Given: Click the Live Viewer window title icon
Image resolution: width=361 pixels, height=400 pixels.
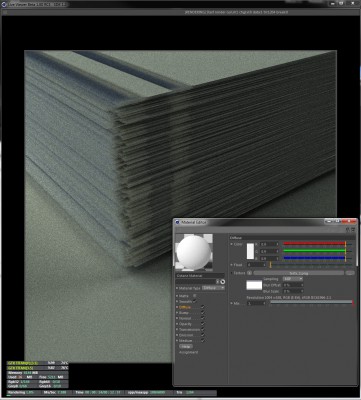Looking at the screenshot, I should coord(5,4).
